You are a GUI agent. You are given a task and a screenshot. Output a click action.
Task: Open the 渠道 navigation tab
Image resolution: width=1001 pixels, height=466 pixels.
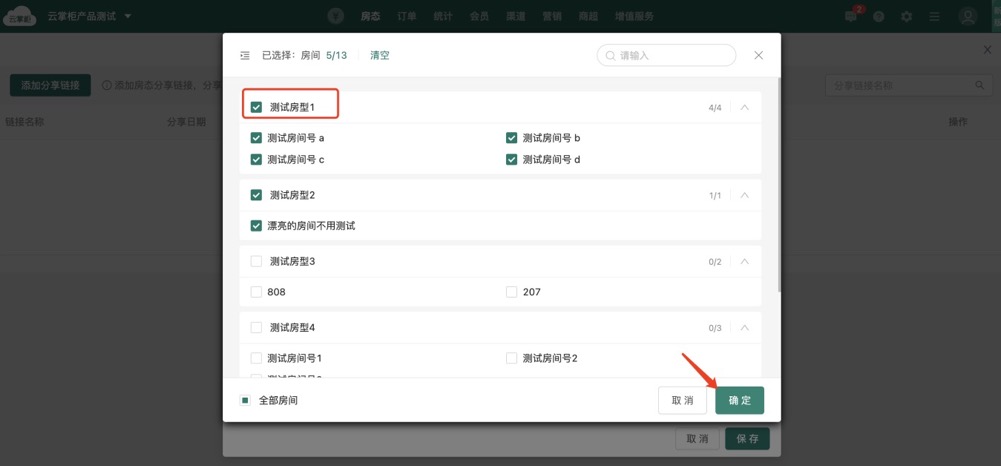(x=515, y=17)
